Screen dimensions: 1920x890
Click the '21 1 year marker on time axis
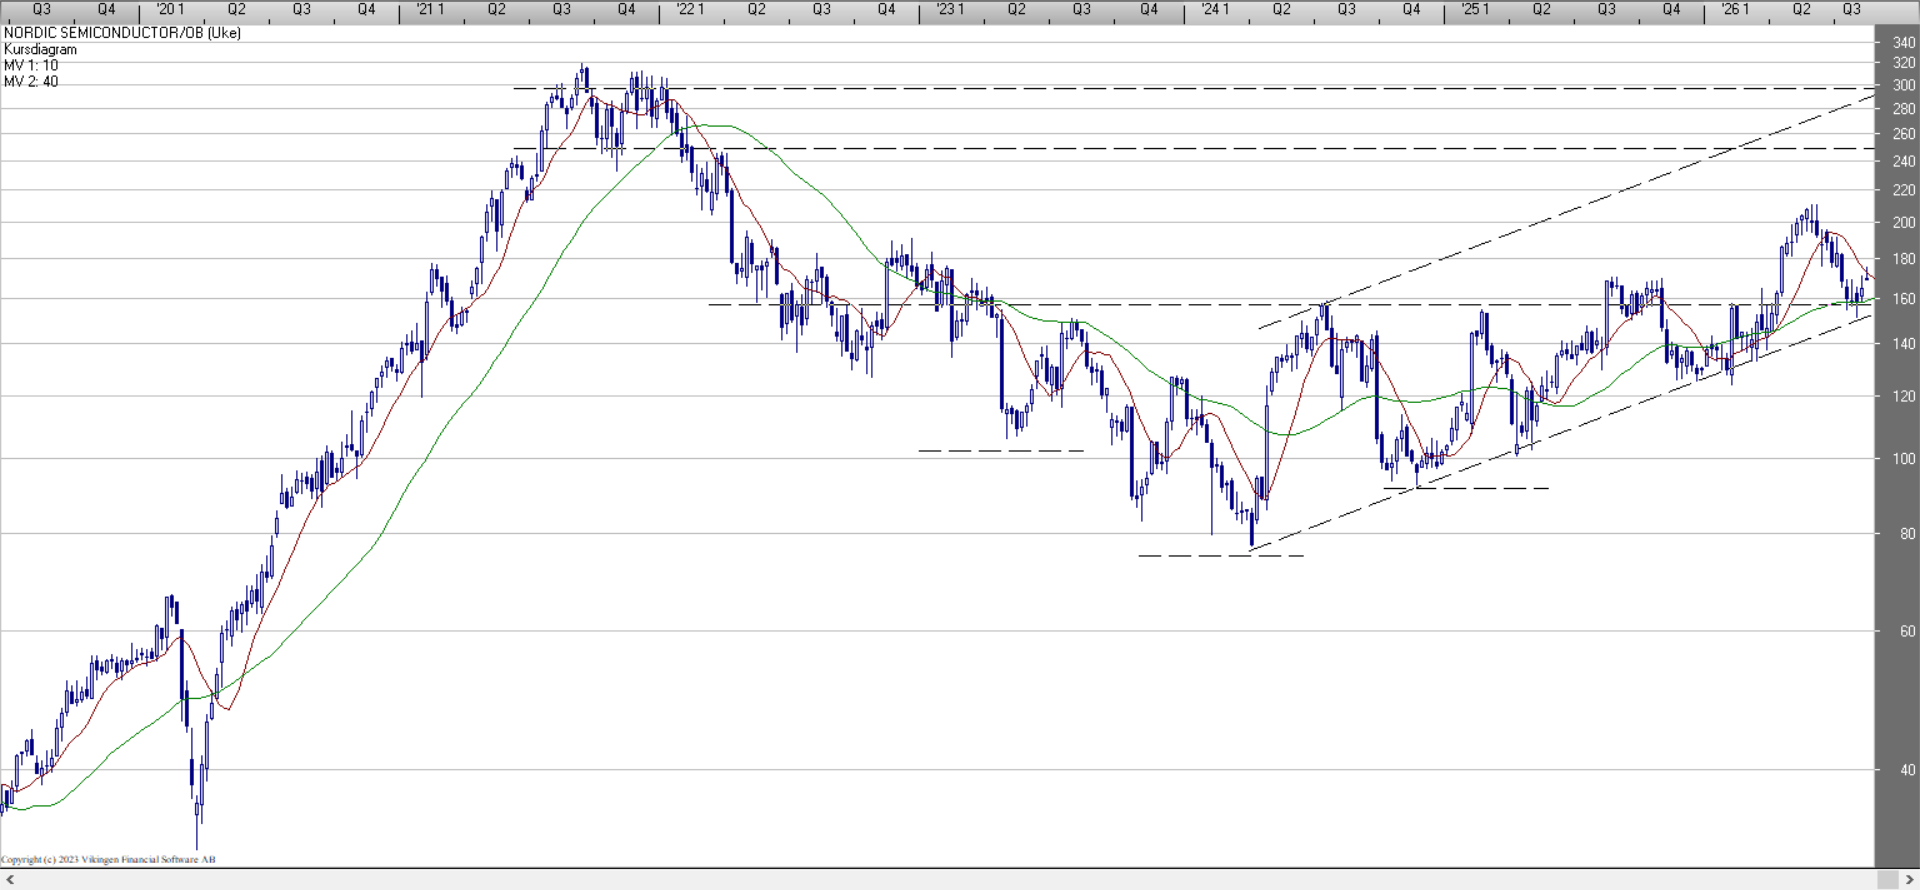[x=430, y=9]
